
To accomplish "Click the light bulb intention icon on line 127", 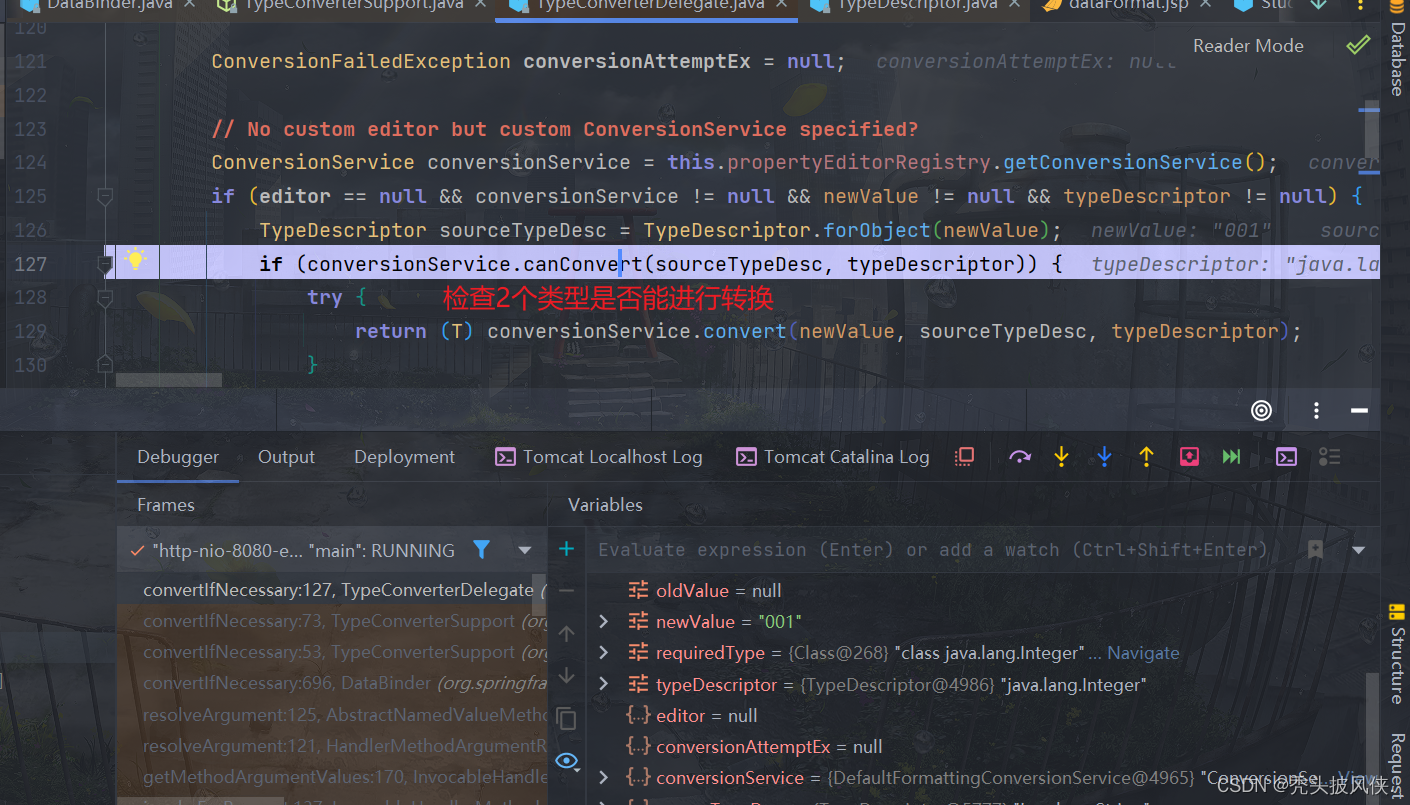I will (x=134, y=262).
